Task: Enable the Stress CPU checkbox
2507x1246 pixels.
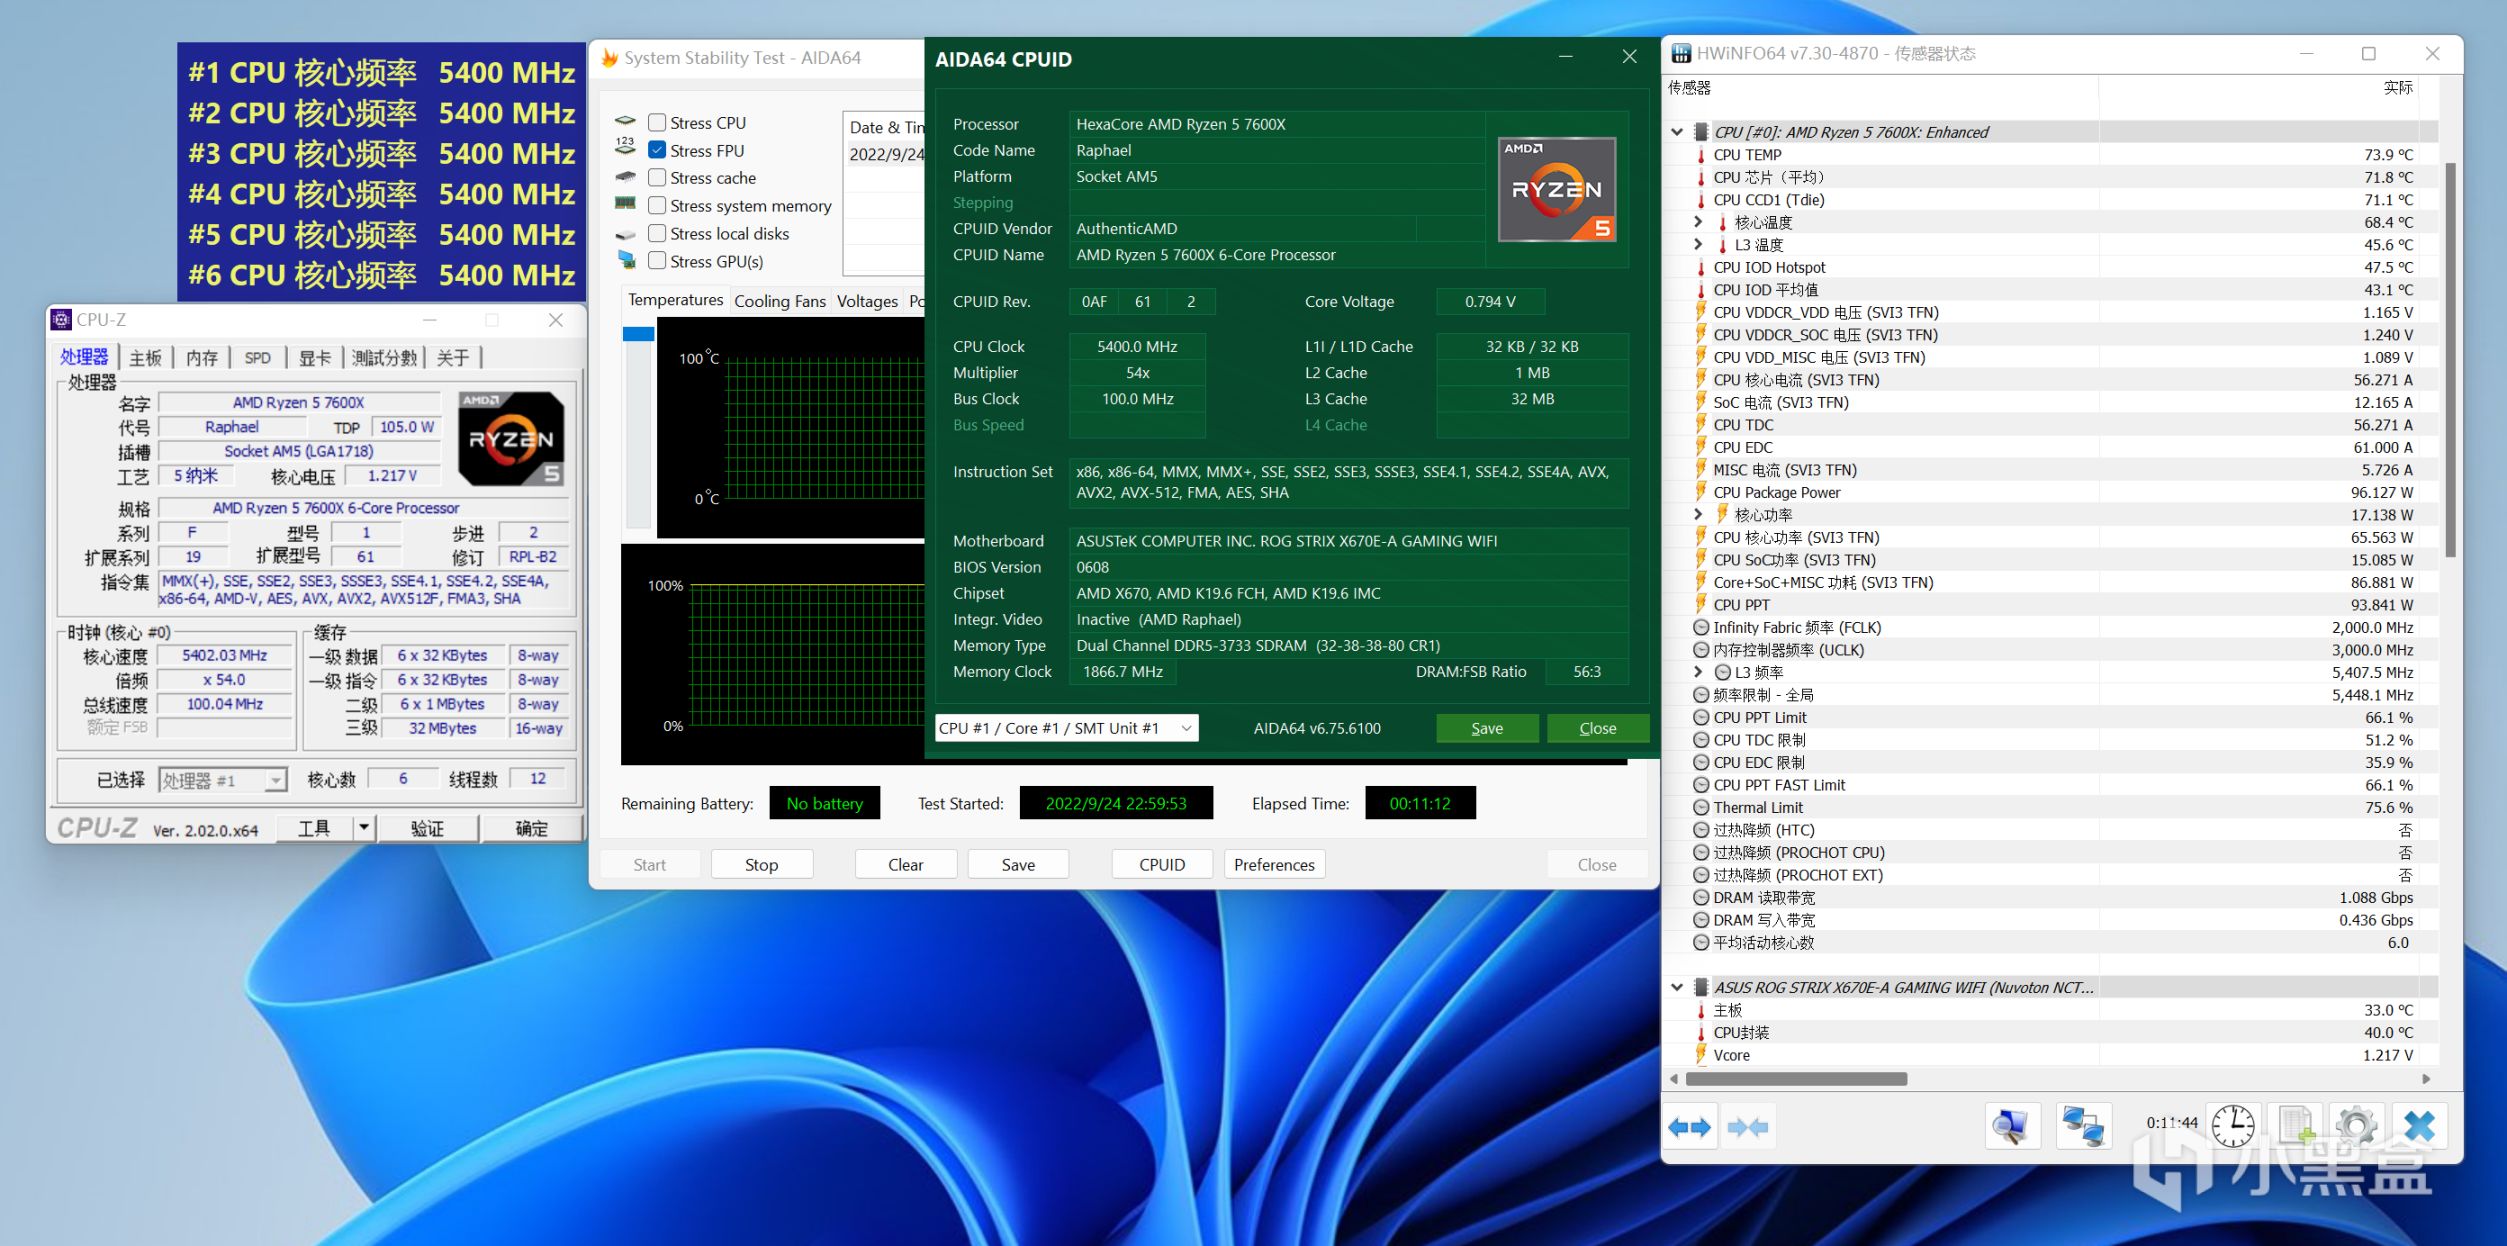Action: point(657,123)
